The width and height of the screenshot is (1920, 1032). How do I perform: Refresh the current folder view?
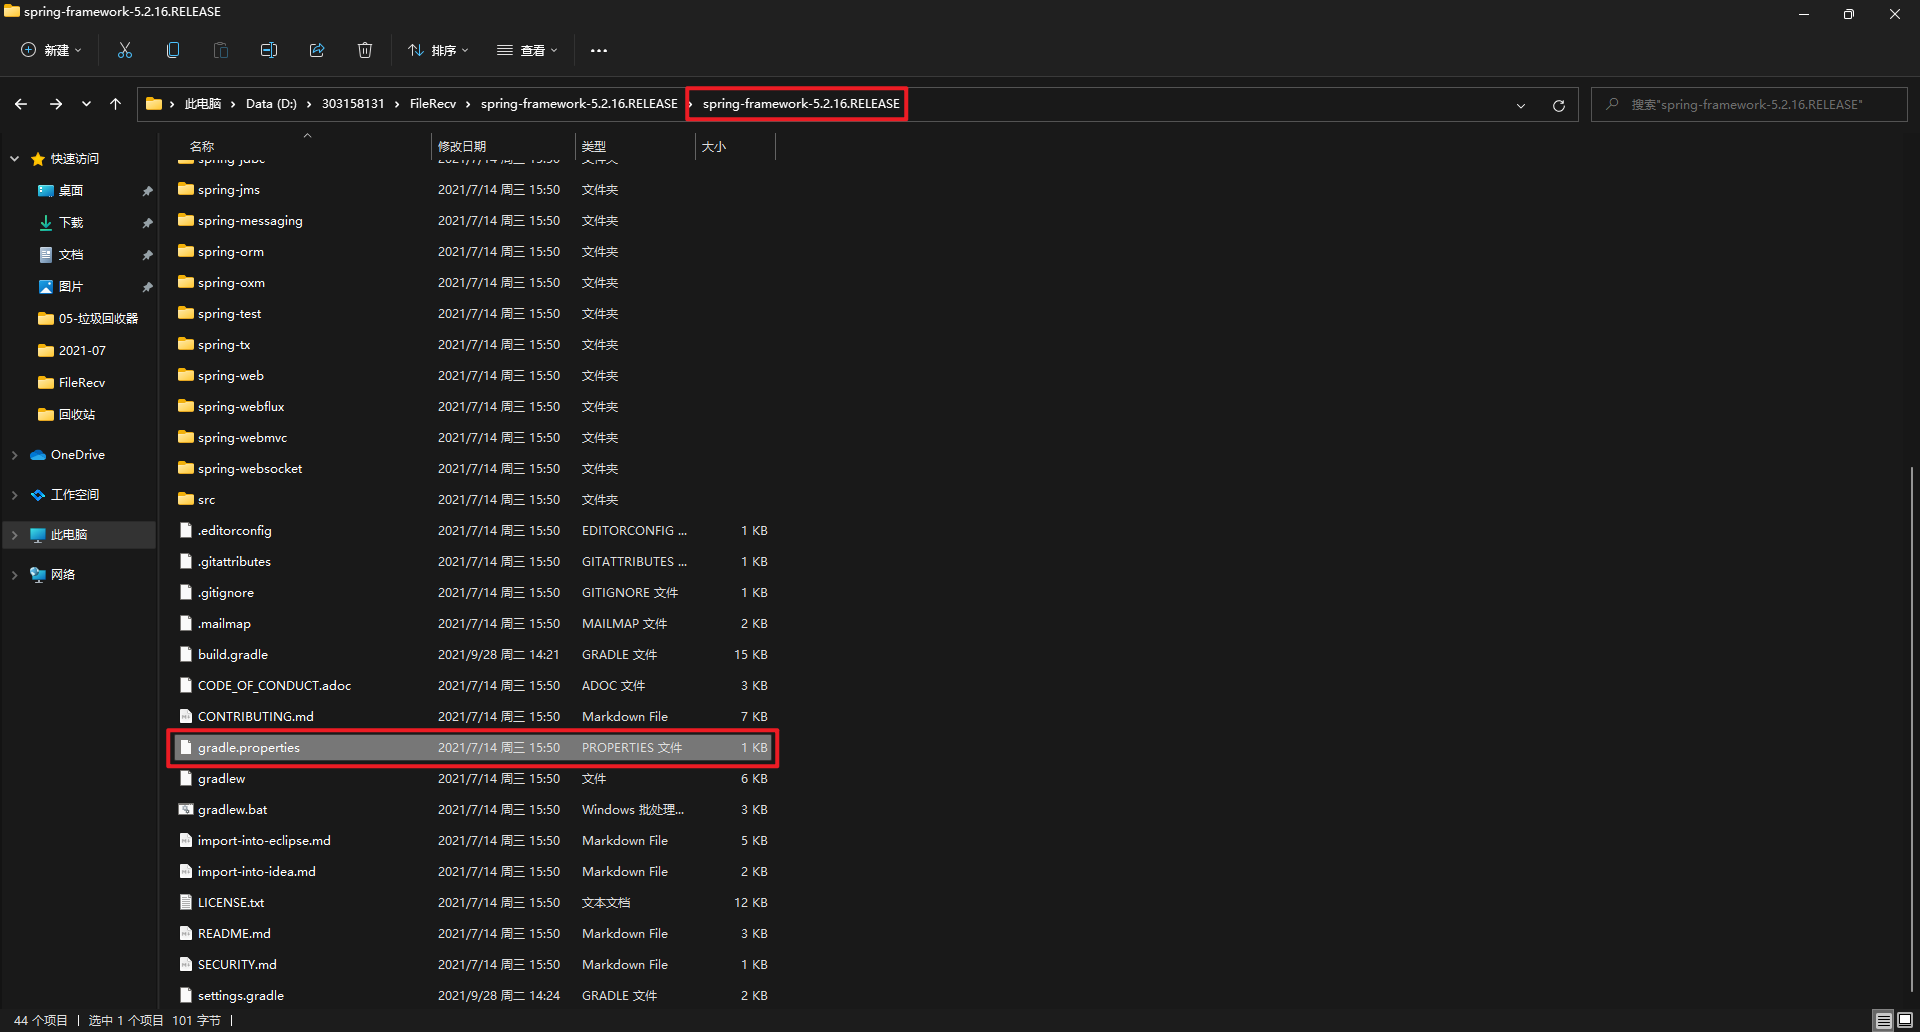coord(1558,105)
